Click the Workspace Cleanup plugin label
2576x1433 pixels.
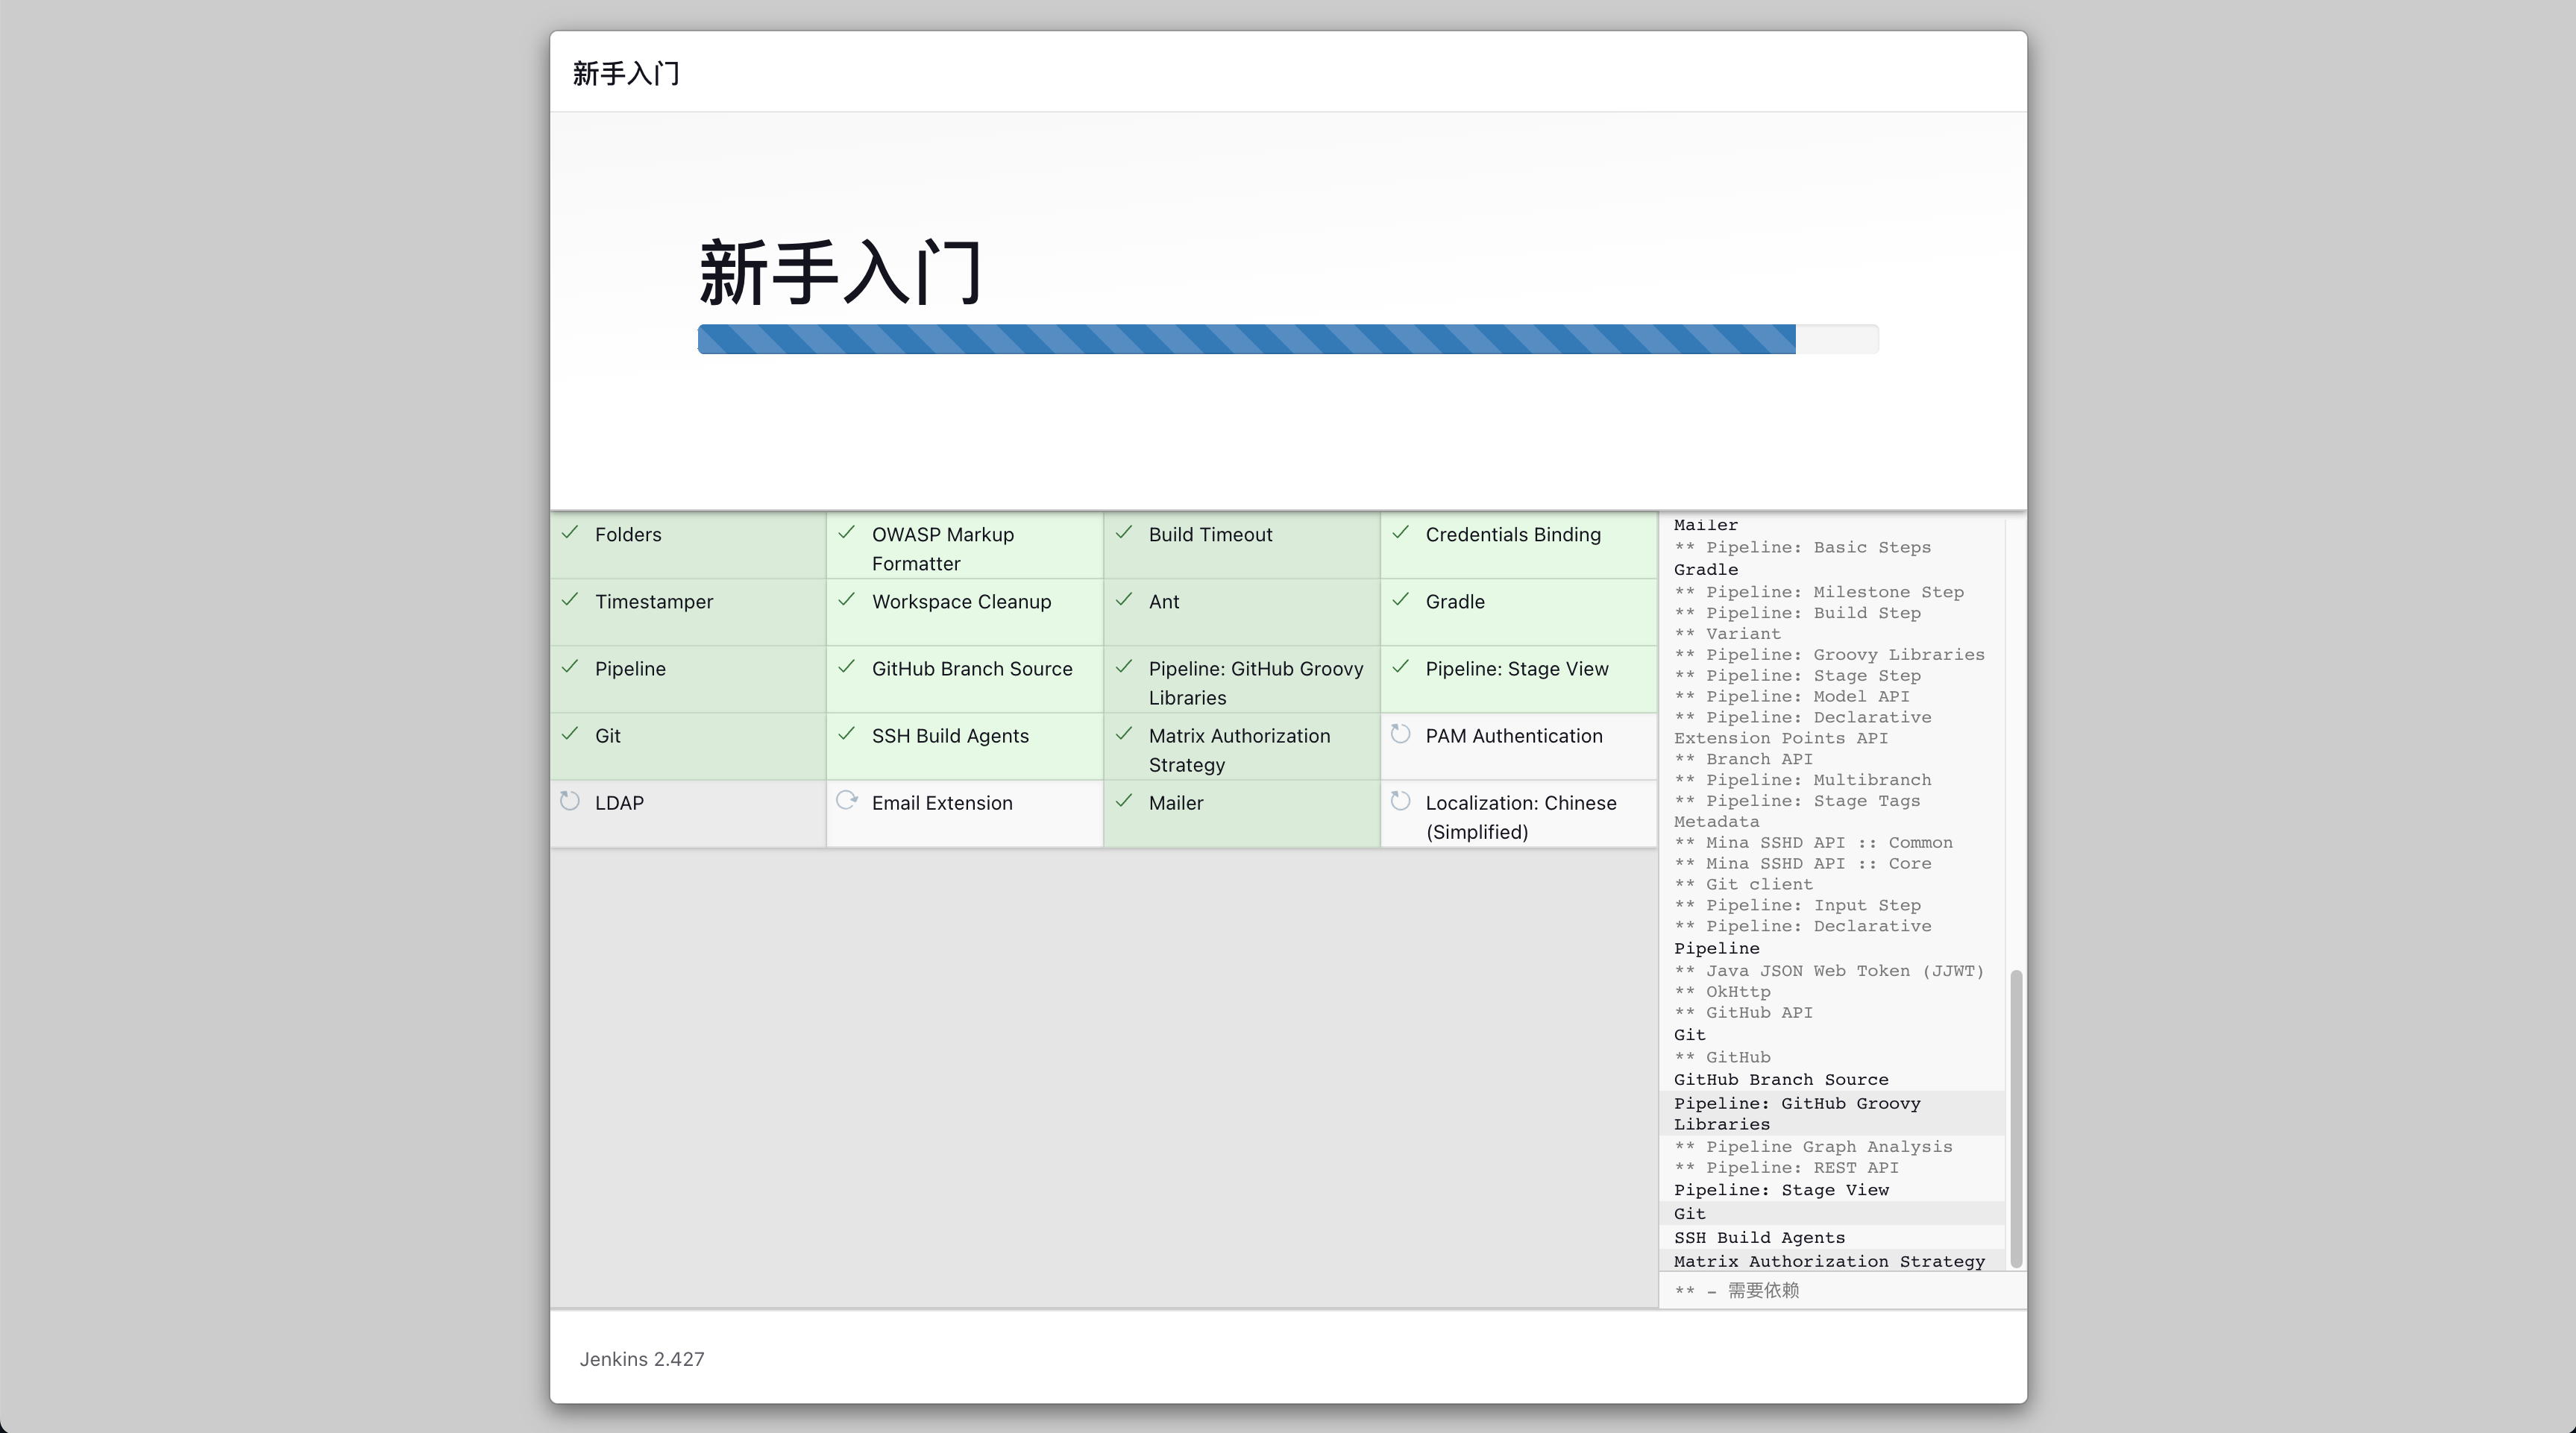click(x=961, y=602)
